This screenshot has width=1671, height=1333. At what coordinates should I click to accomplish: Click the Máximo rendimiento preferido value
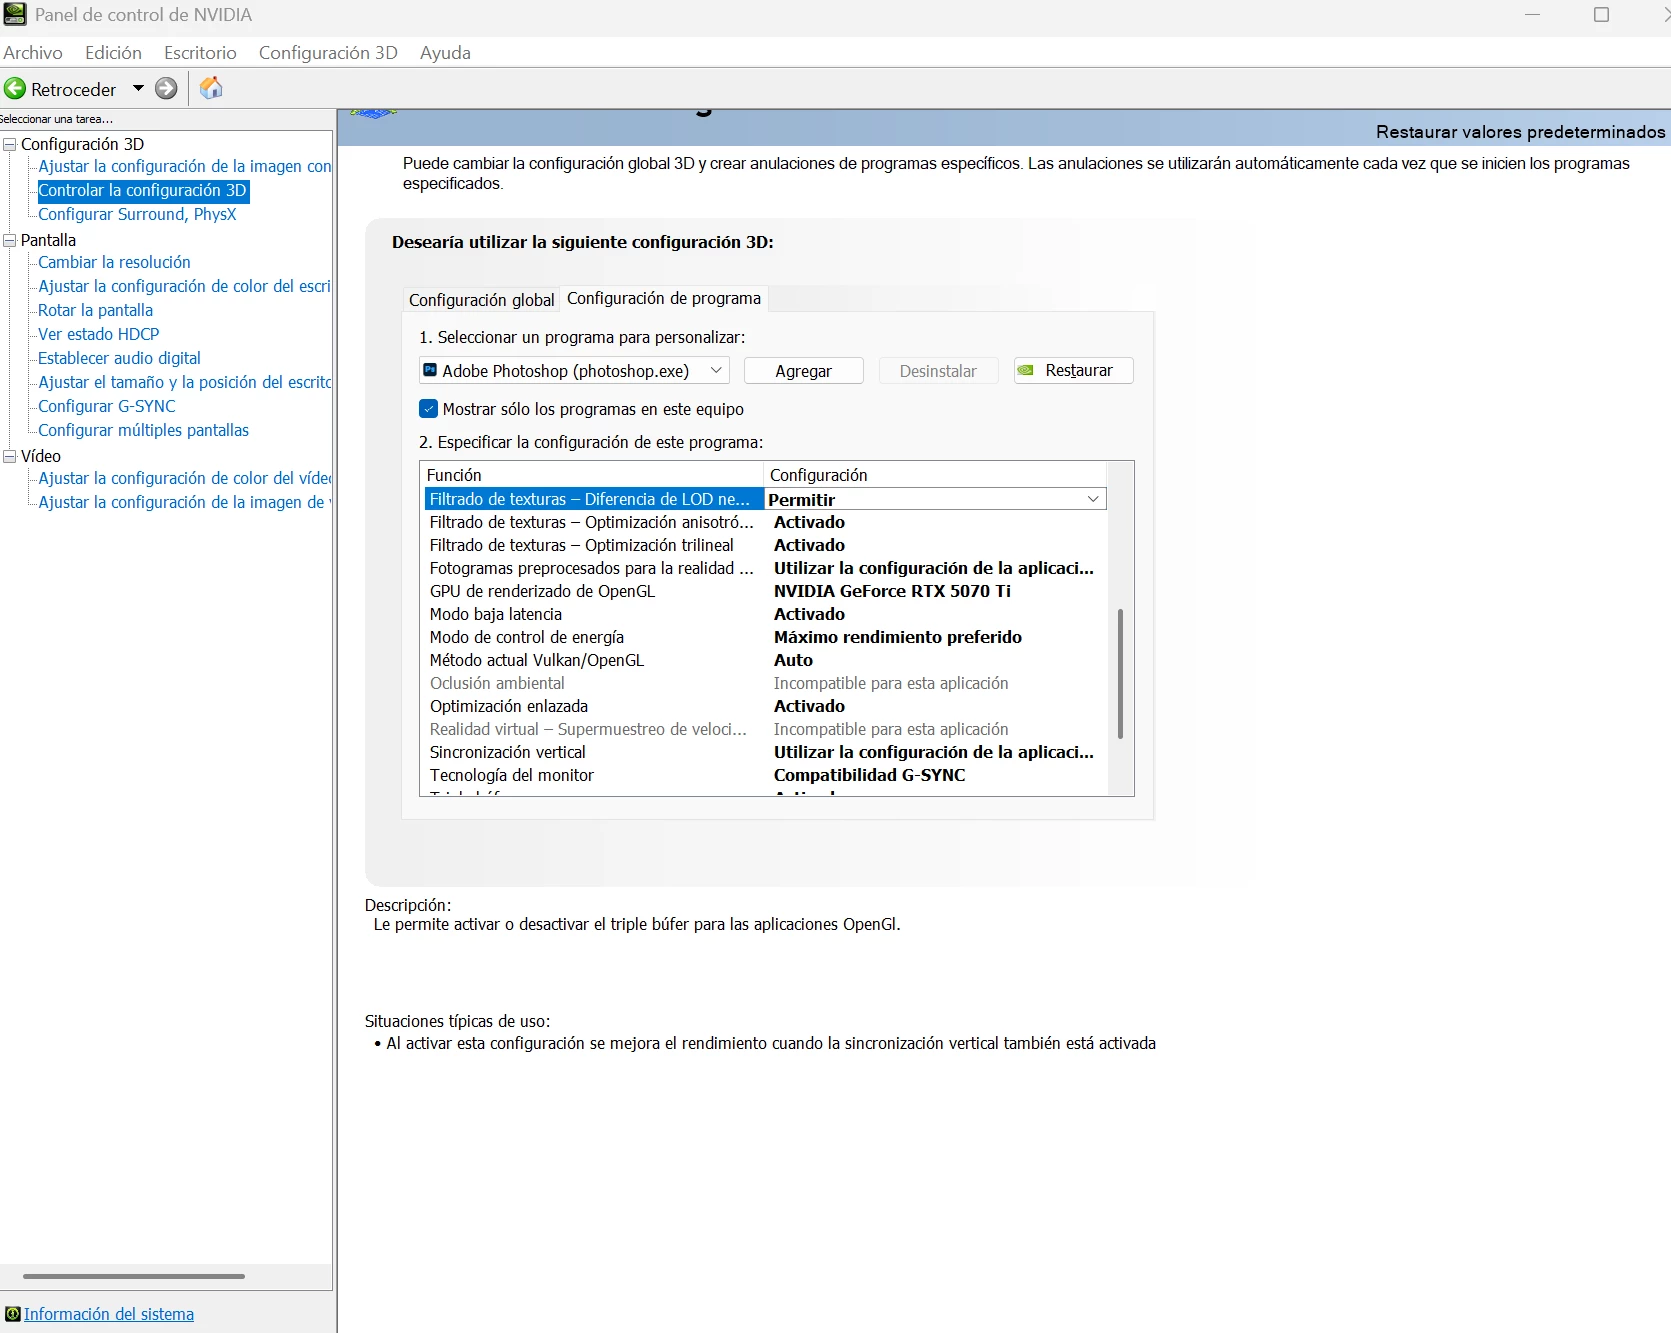point(897,637)
